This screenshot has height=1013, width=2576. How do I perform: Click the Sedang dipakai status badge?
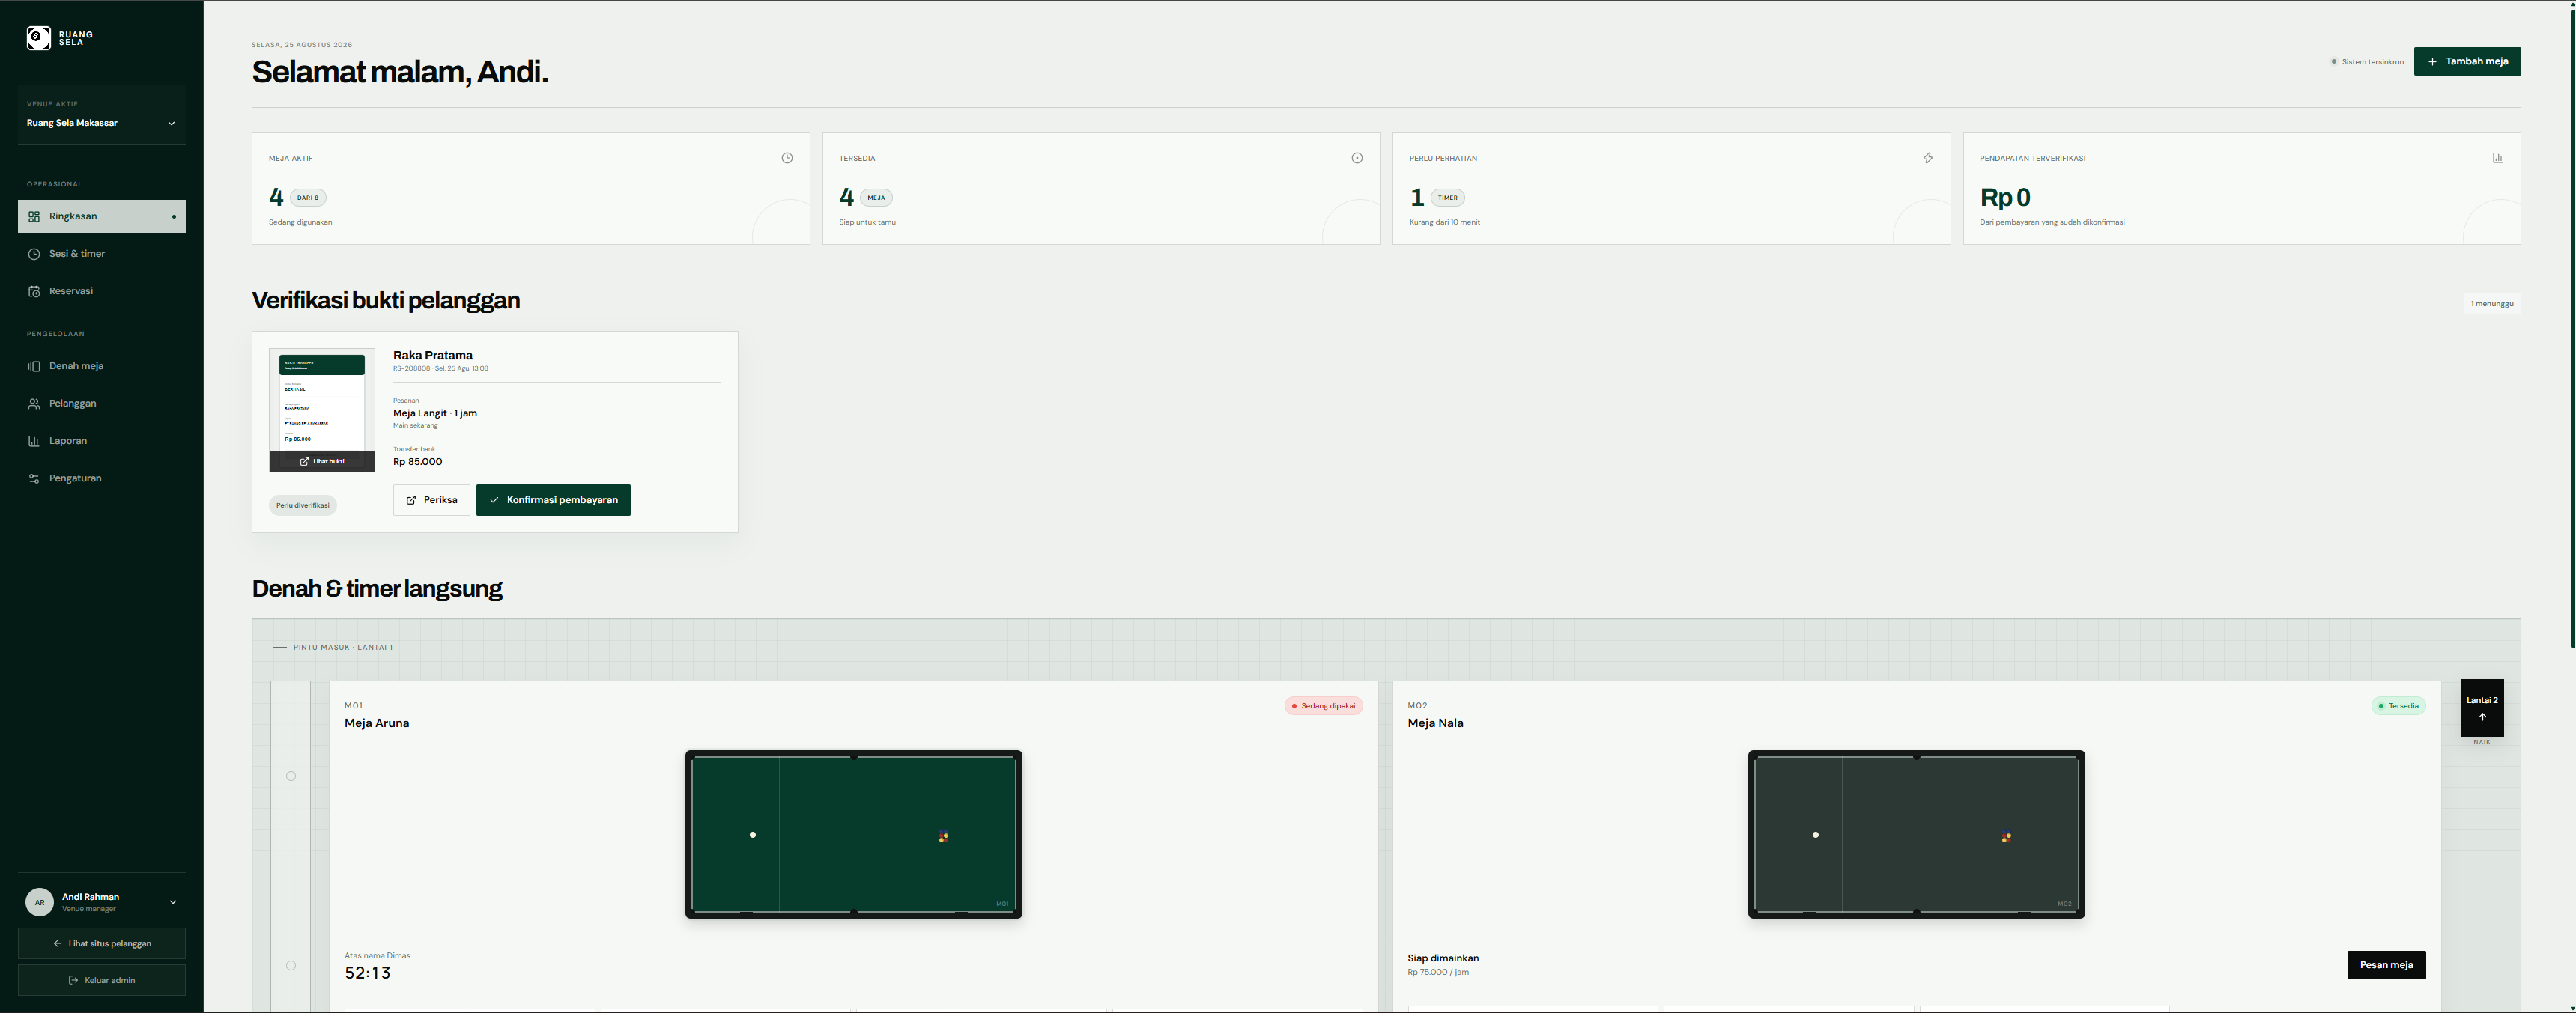click(x=1323, y=706)
